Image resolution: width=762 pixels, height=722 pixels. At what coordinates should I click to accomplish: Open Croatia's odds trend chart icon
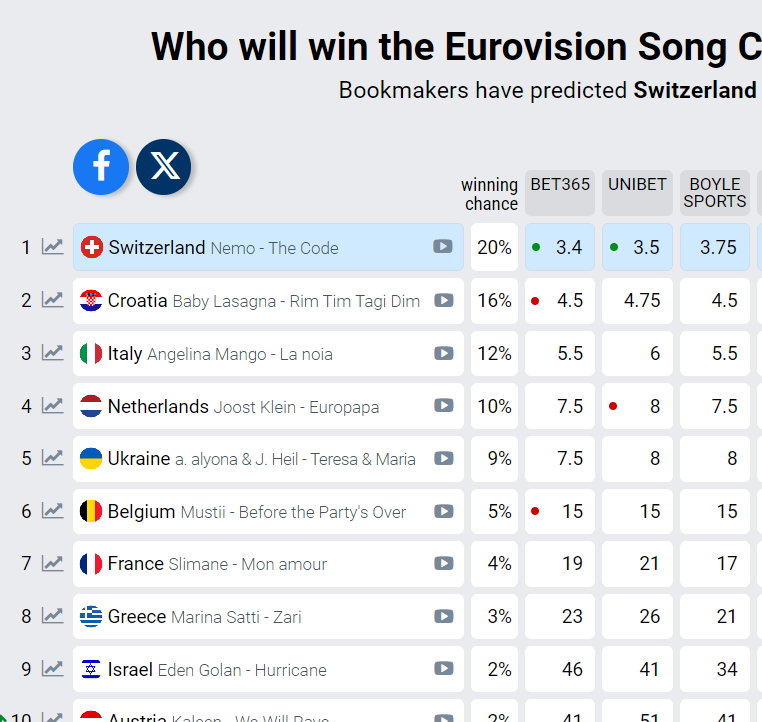point(52,300)
